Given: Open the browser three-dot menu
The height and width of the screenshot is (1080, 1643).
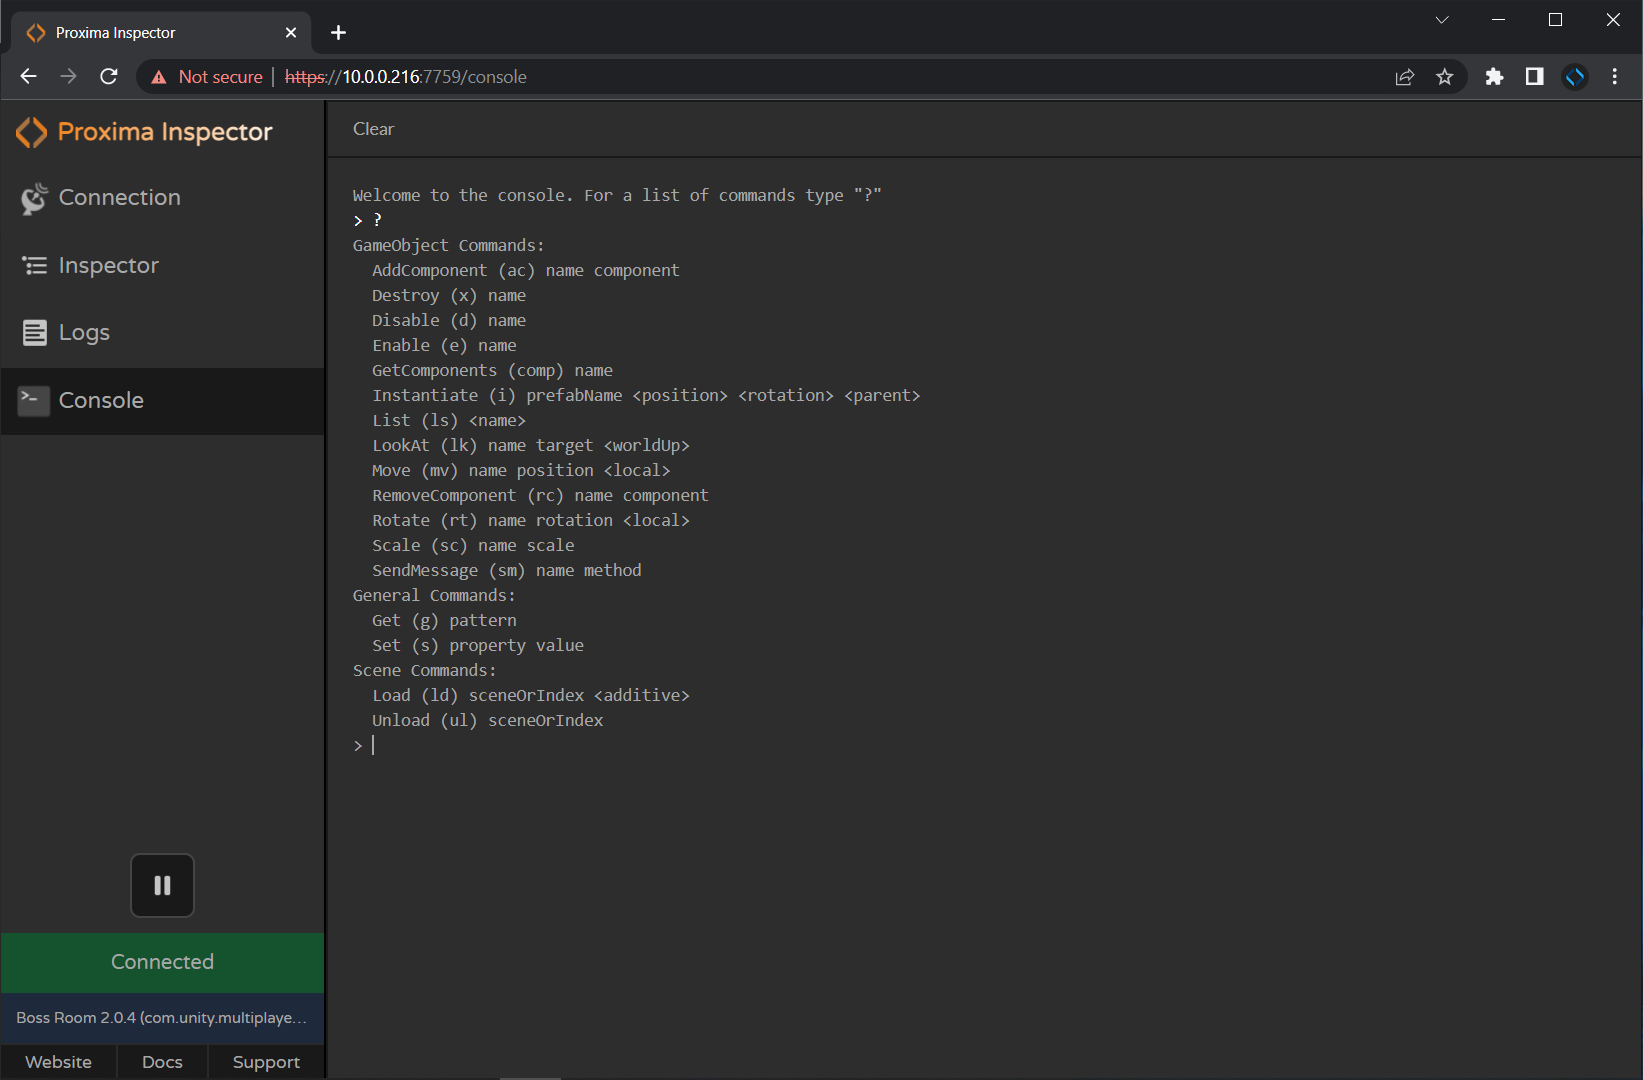Looking at the screenshot, I should (x=1614, y=76).
